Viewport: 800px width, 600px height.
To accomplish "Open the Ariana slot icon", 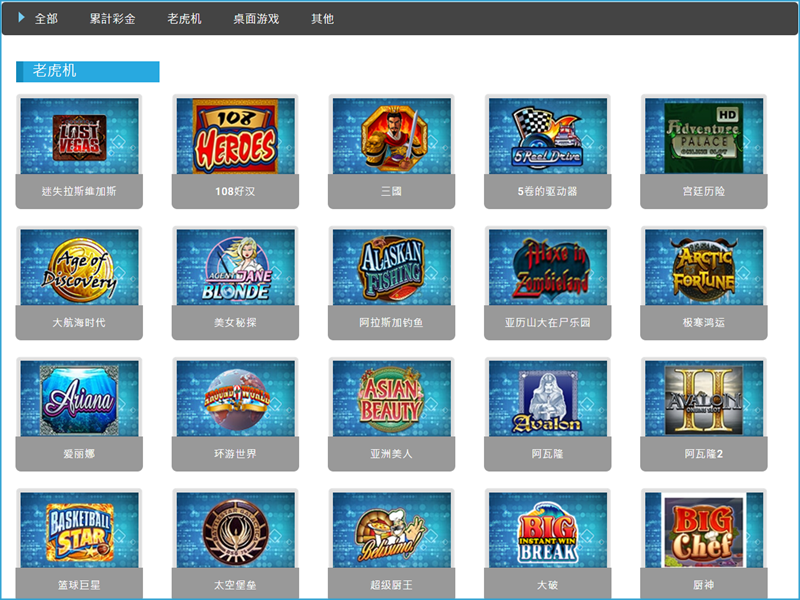I will coord(79,399).
